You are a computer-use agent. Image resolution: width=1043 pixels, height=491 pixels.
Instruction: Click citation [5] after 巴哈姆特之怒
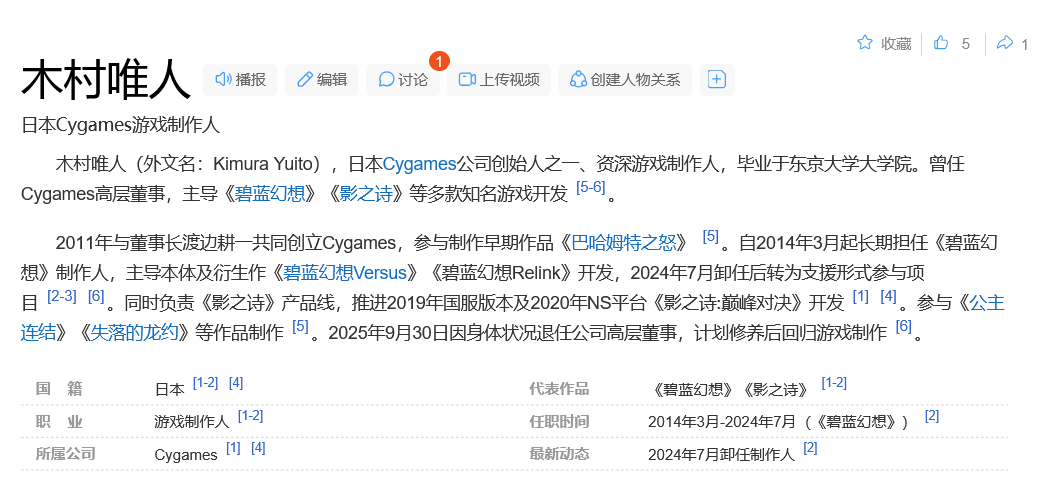point(711,236)
